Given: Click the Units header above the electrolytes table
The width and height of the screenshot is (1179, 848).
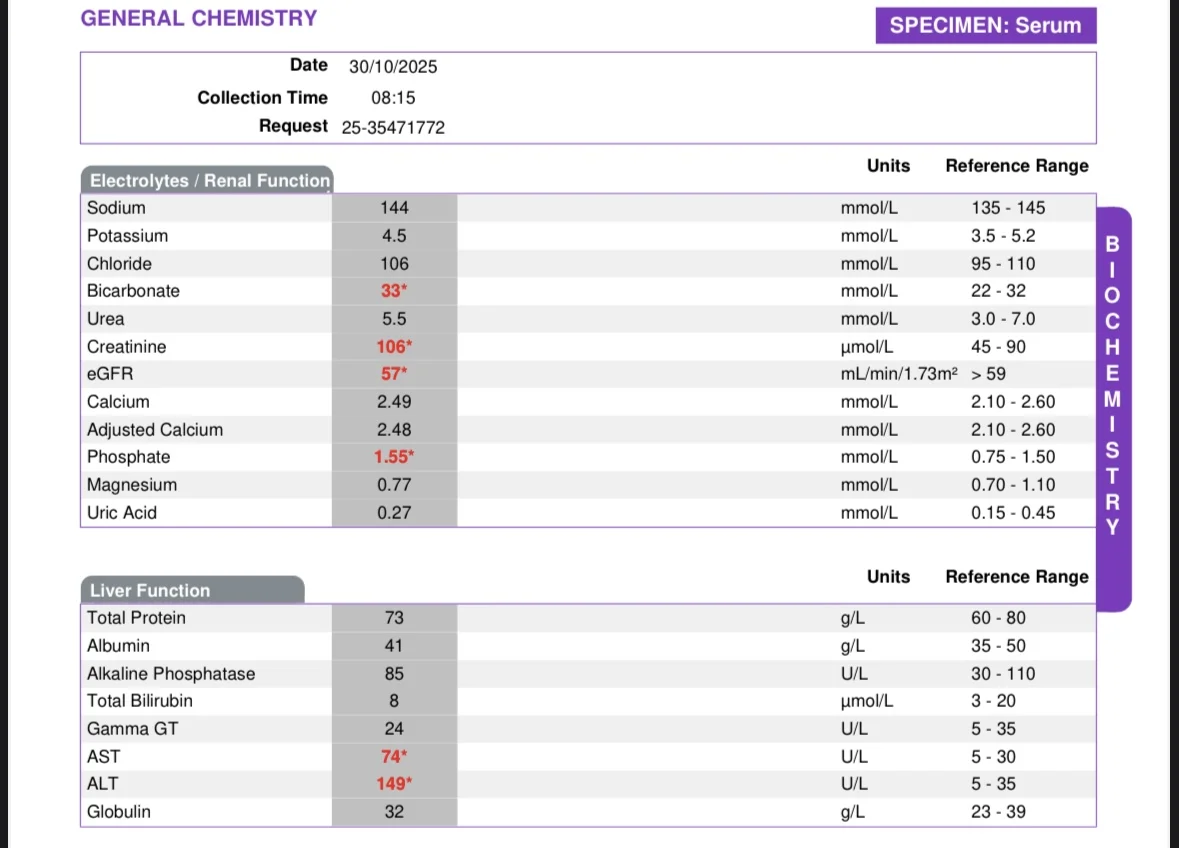Looking at the screenshot, I should (888, 166).
